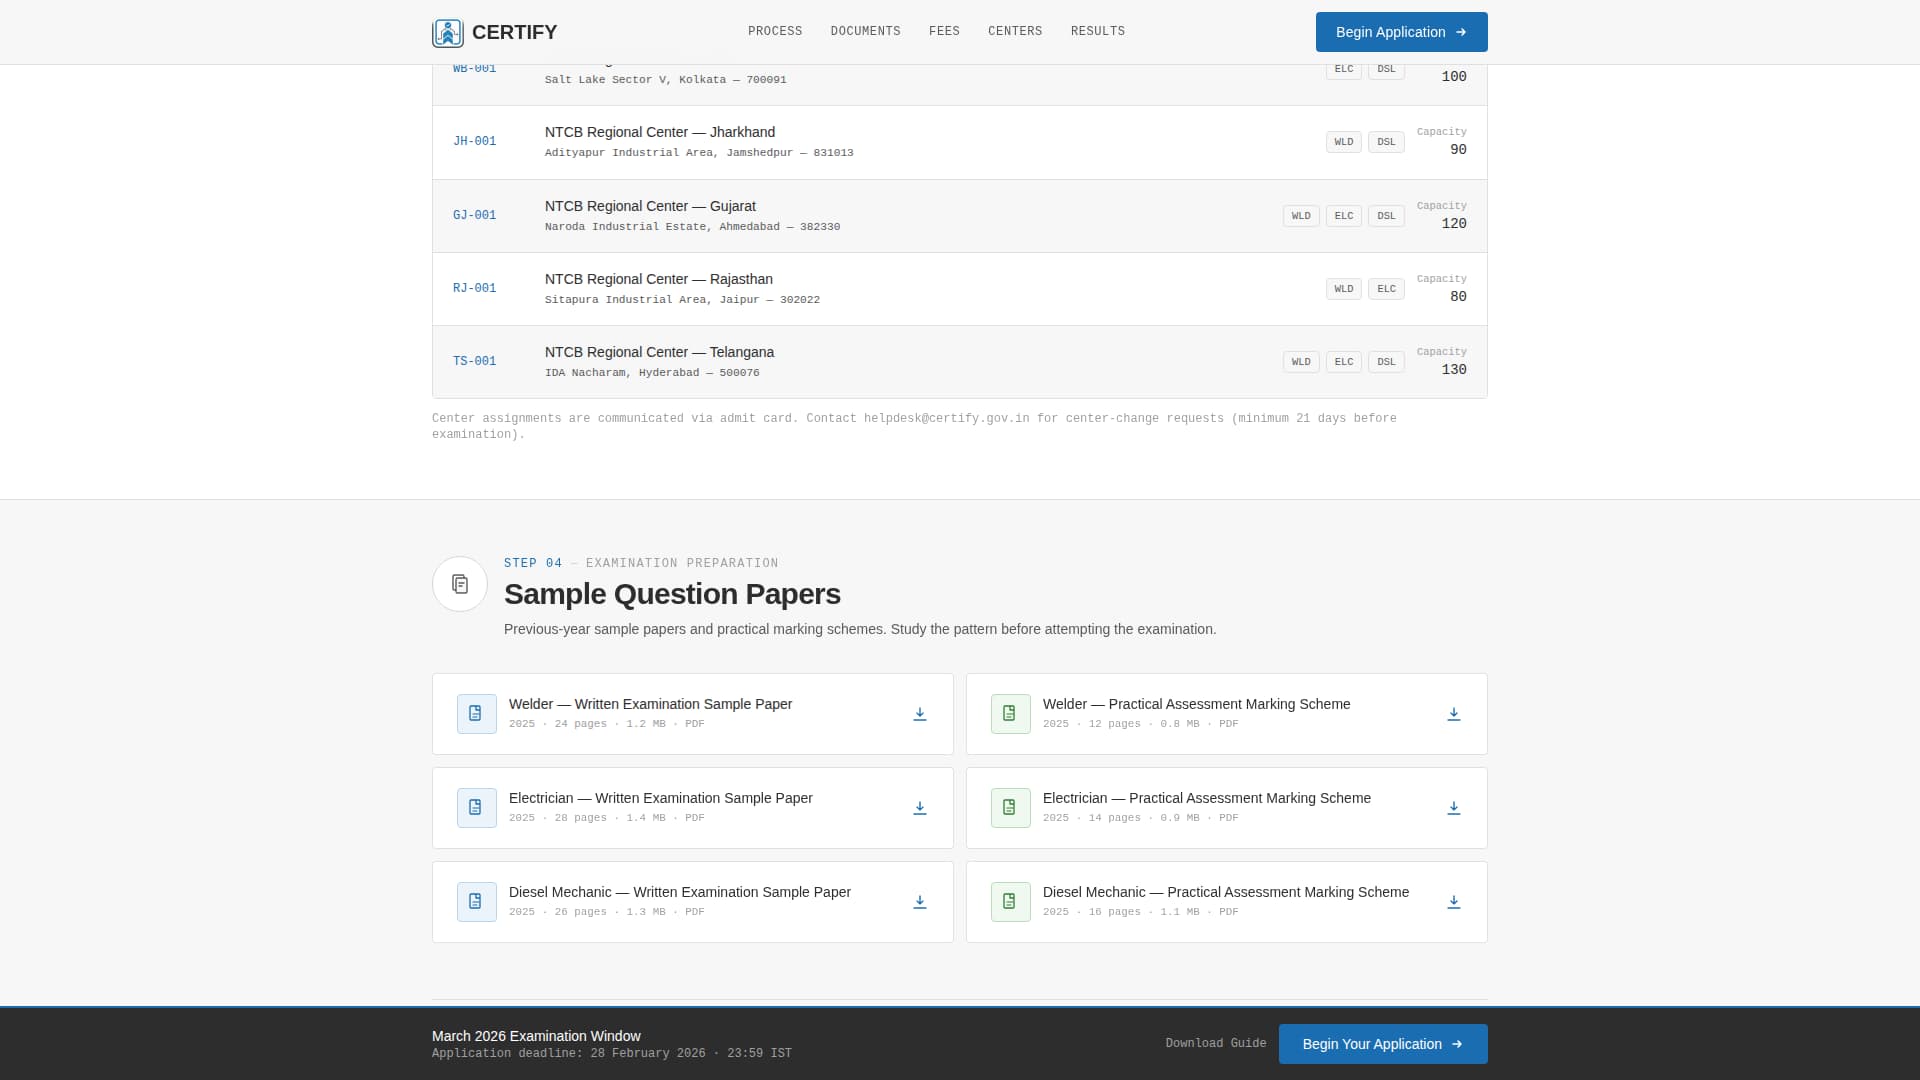Screen dimensions: 1920x1080
Task: Click the blue document icon for Diesel Mechanic paper
Action: [x=476, y=902]
